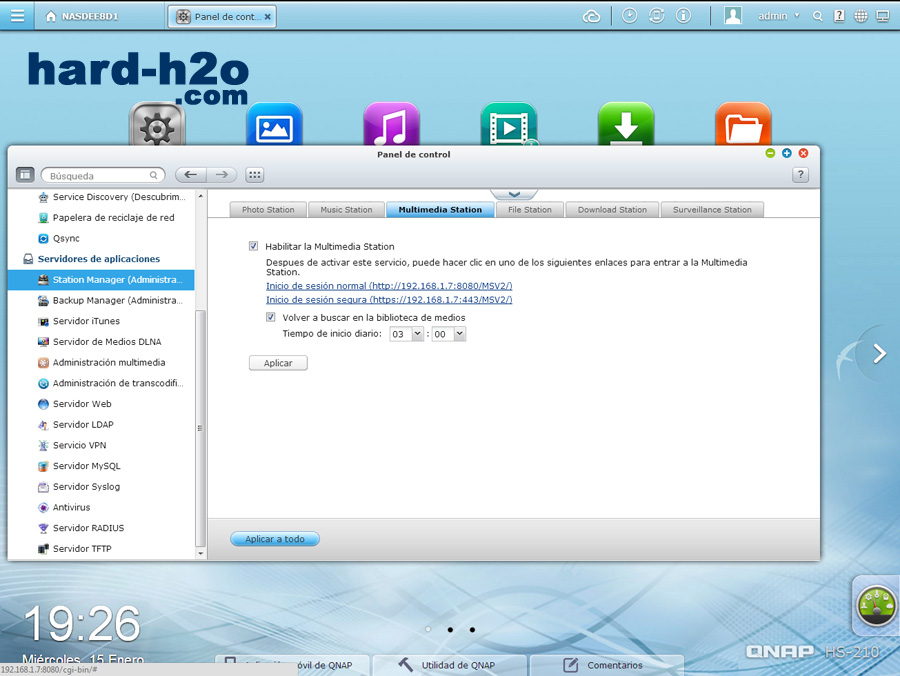Click the Búsqueda search field
The image size is (900, 676).
103,175
